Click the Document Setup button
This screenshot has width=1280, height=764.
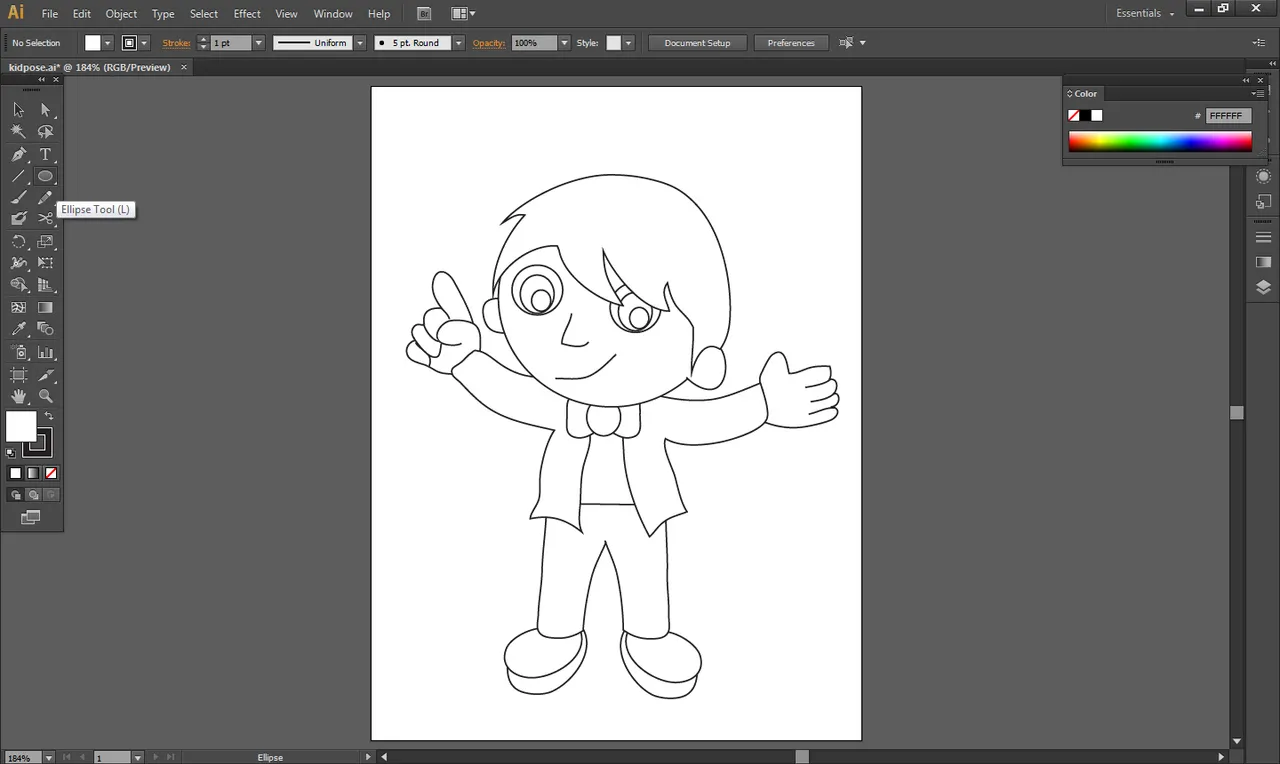(x=697, y=43)
